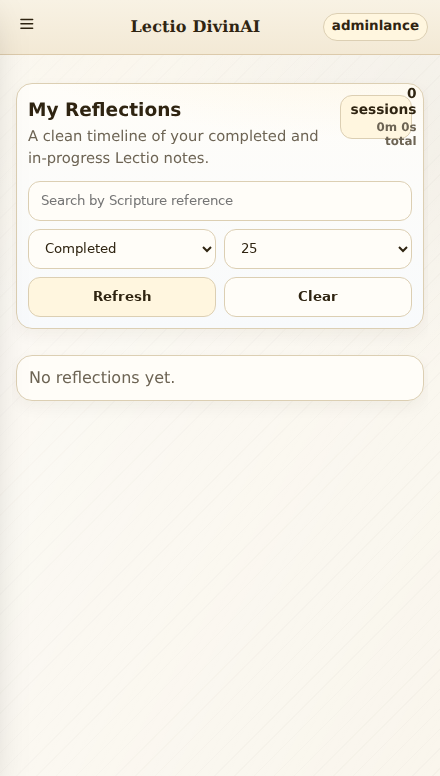Click the sessions label in stats badge

pyautogui.click(x=383, y=109)
